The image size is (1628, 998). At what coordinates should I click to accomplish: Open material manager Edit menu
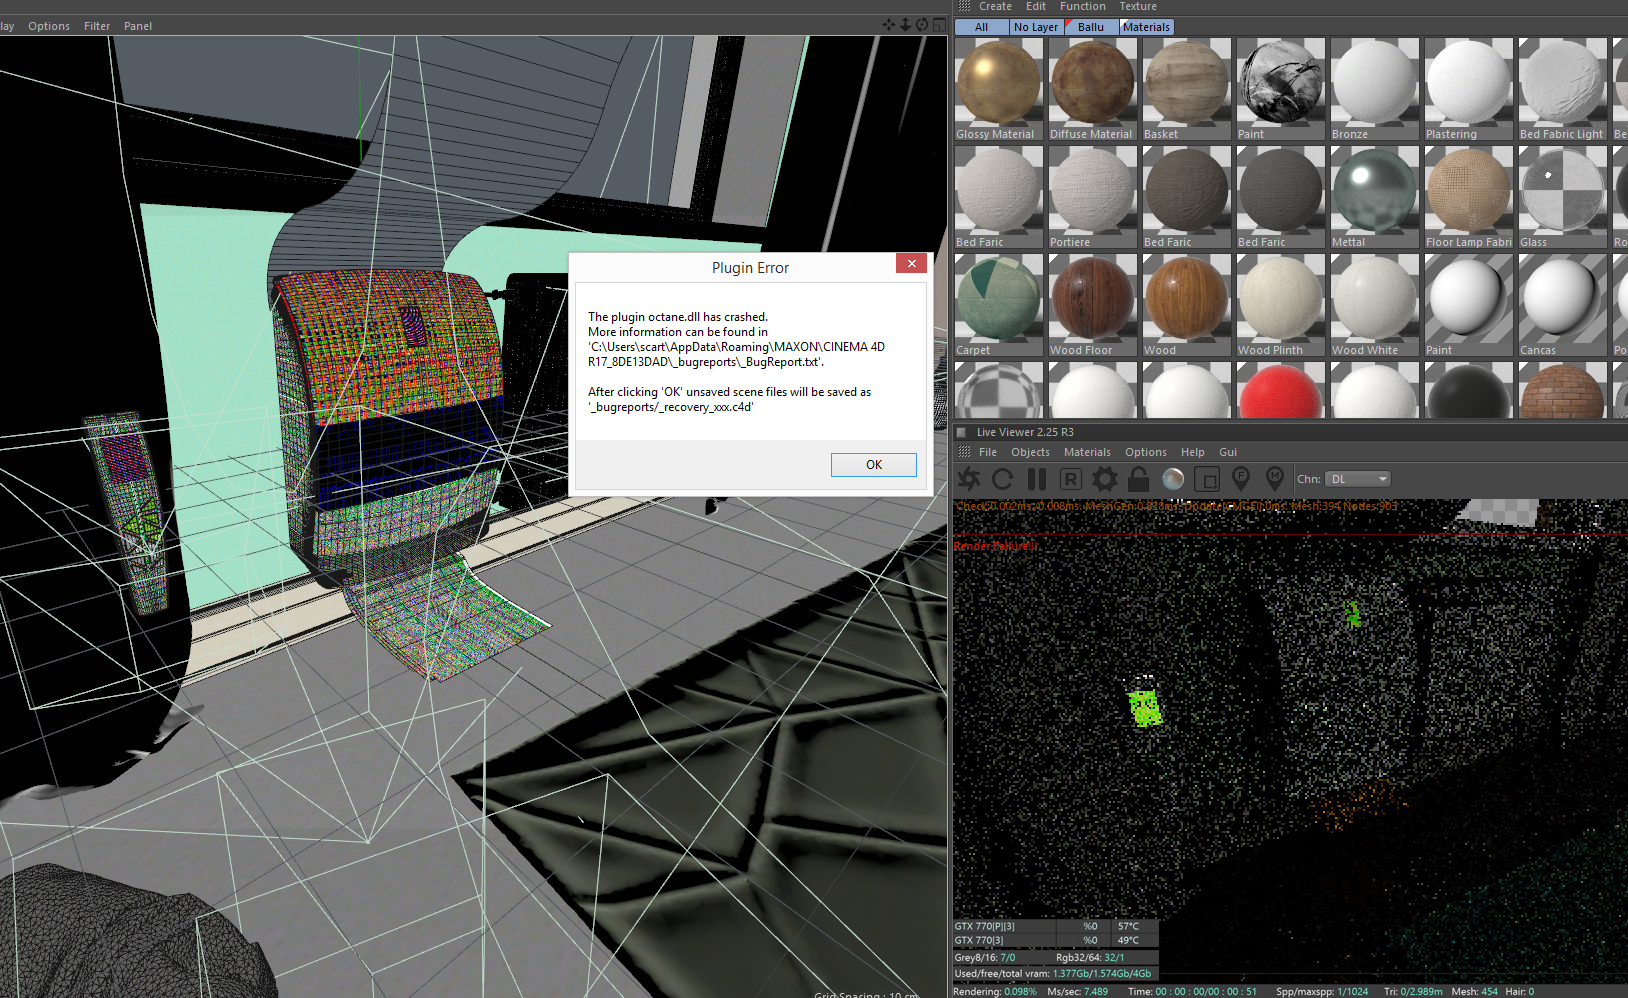[1036, 6]
